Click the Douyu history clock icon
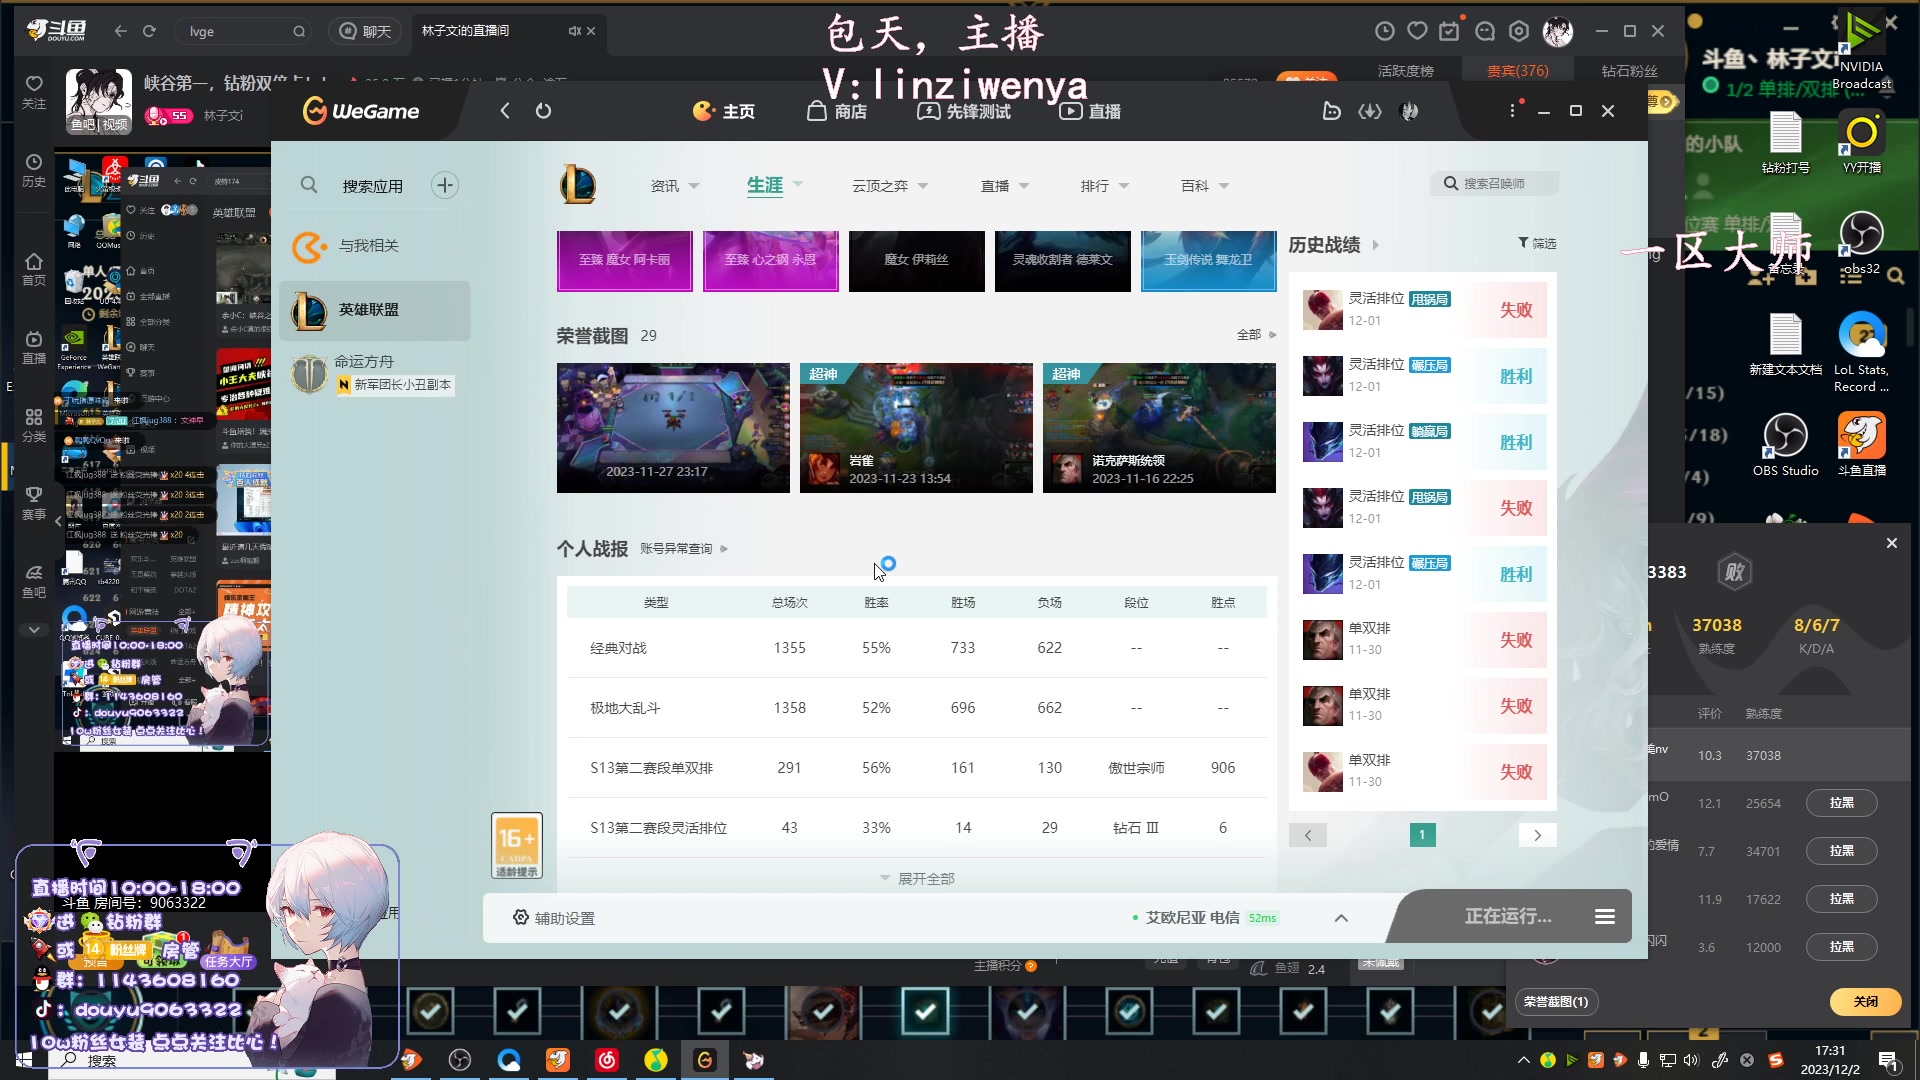 1385,31
